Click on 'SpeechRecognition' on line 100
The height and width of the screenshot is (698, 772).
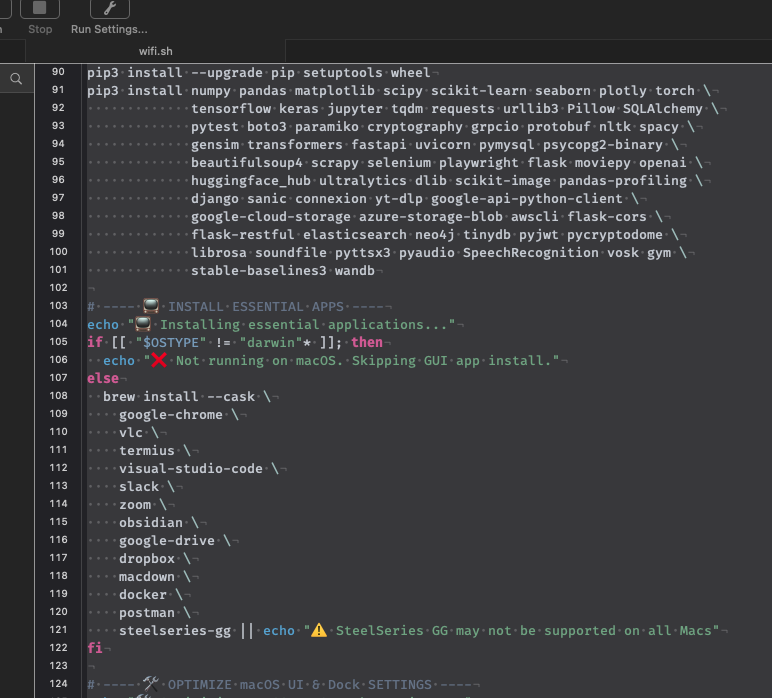530,253
